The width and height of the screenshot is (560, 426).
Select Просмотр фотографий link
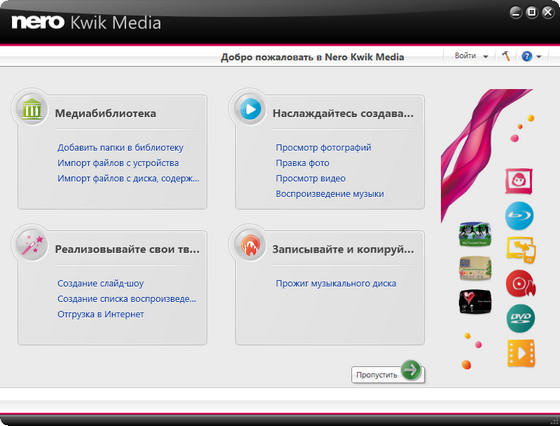(x=323, y=147)
